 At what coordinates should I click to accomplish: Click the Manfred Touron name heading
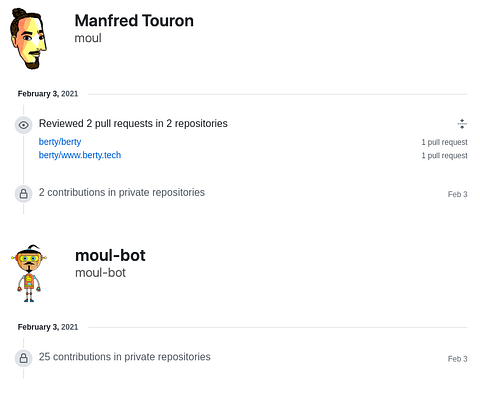click(134, 21)
